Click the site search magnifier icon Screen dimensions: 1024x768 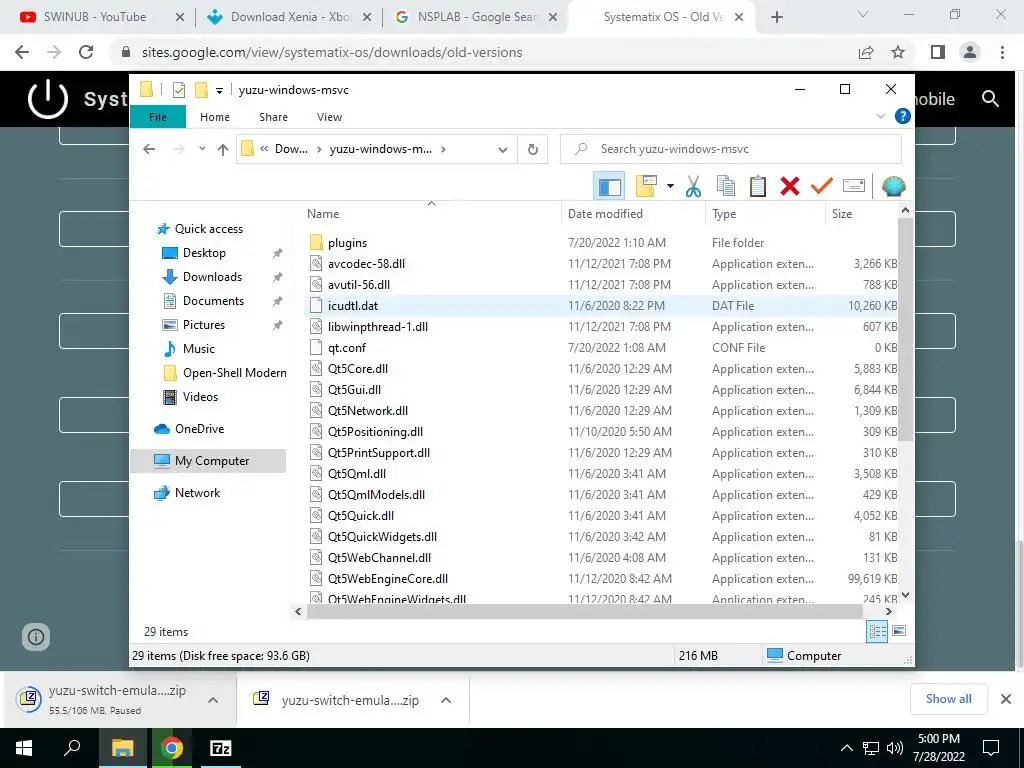point(991,99)
